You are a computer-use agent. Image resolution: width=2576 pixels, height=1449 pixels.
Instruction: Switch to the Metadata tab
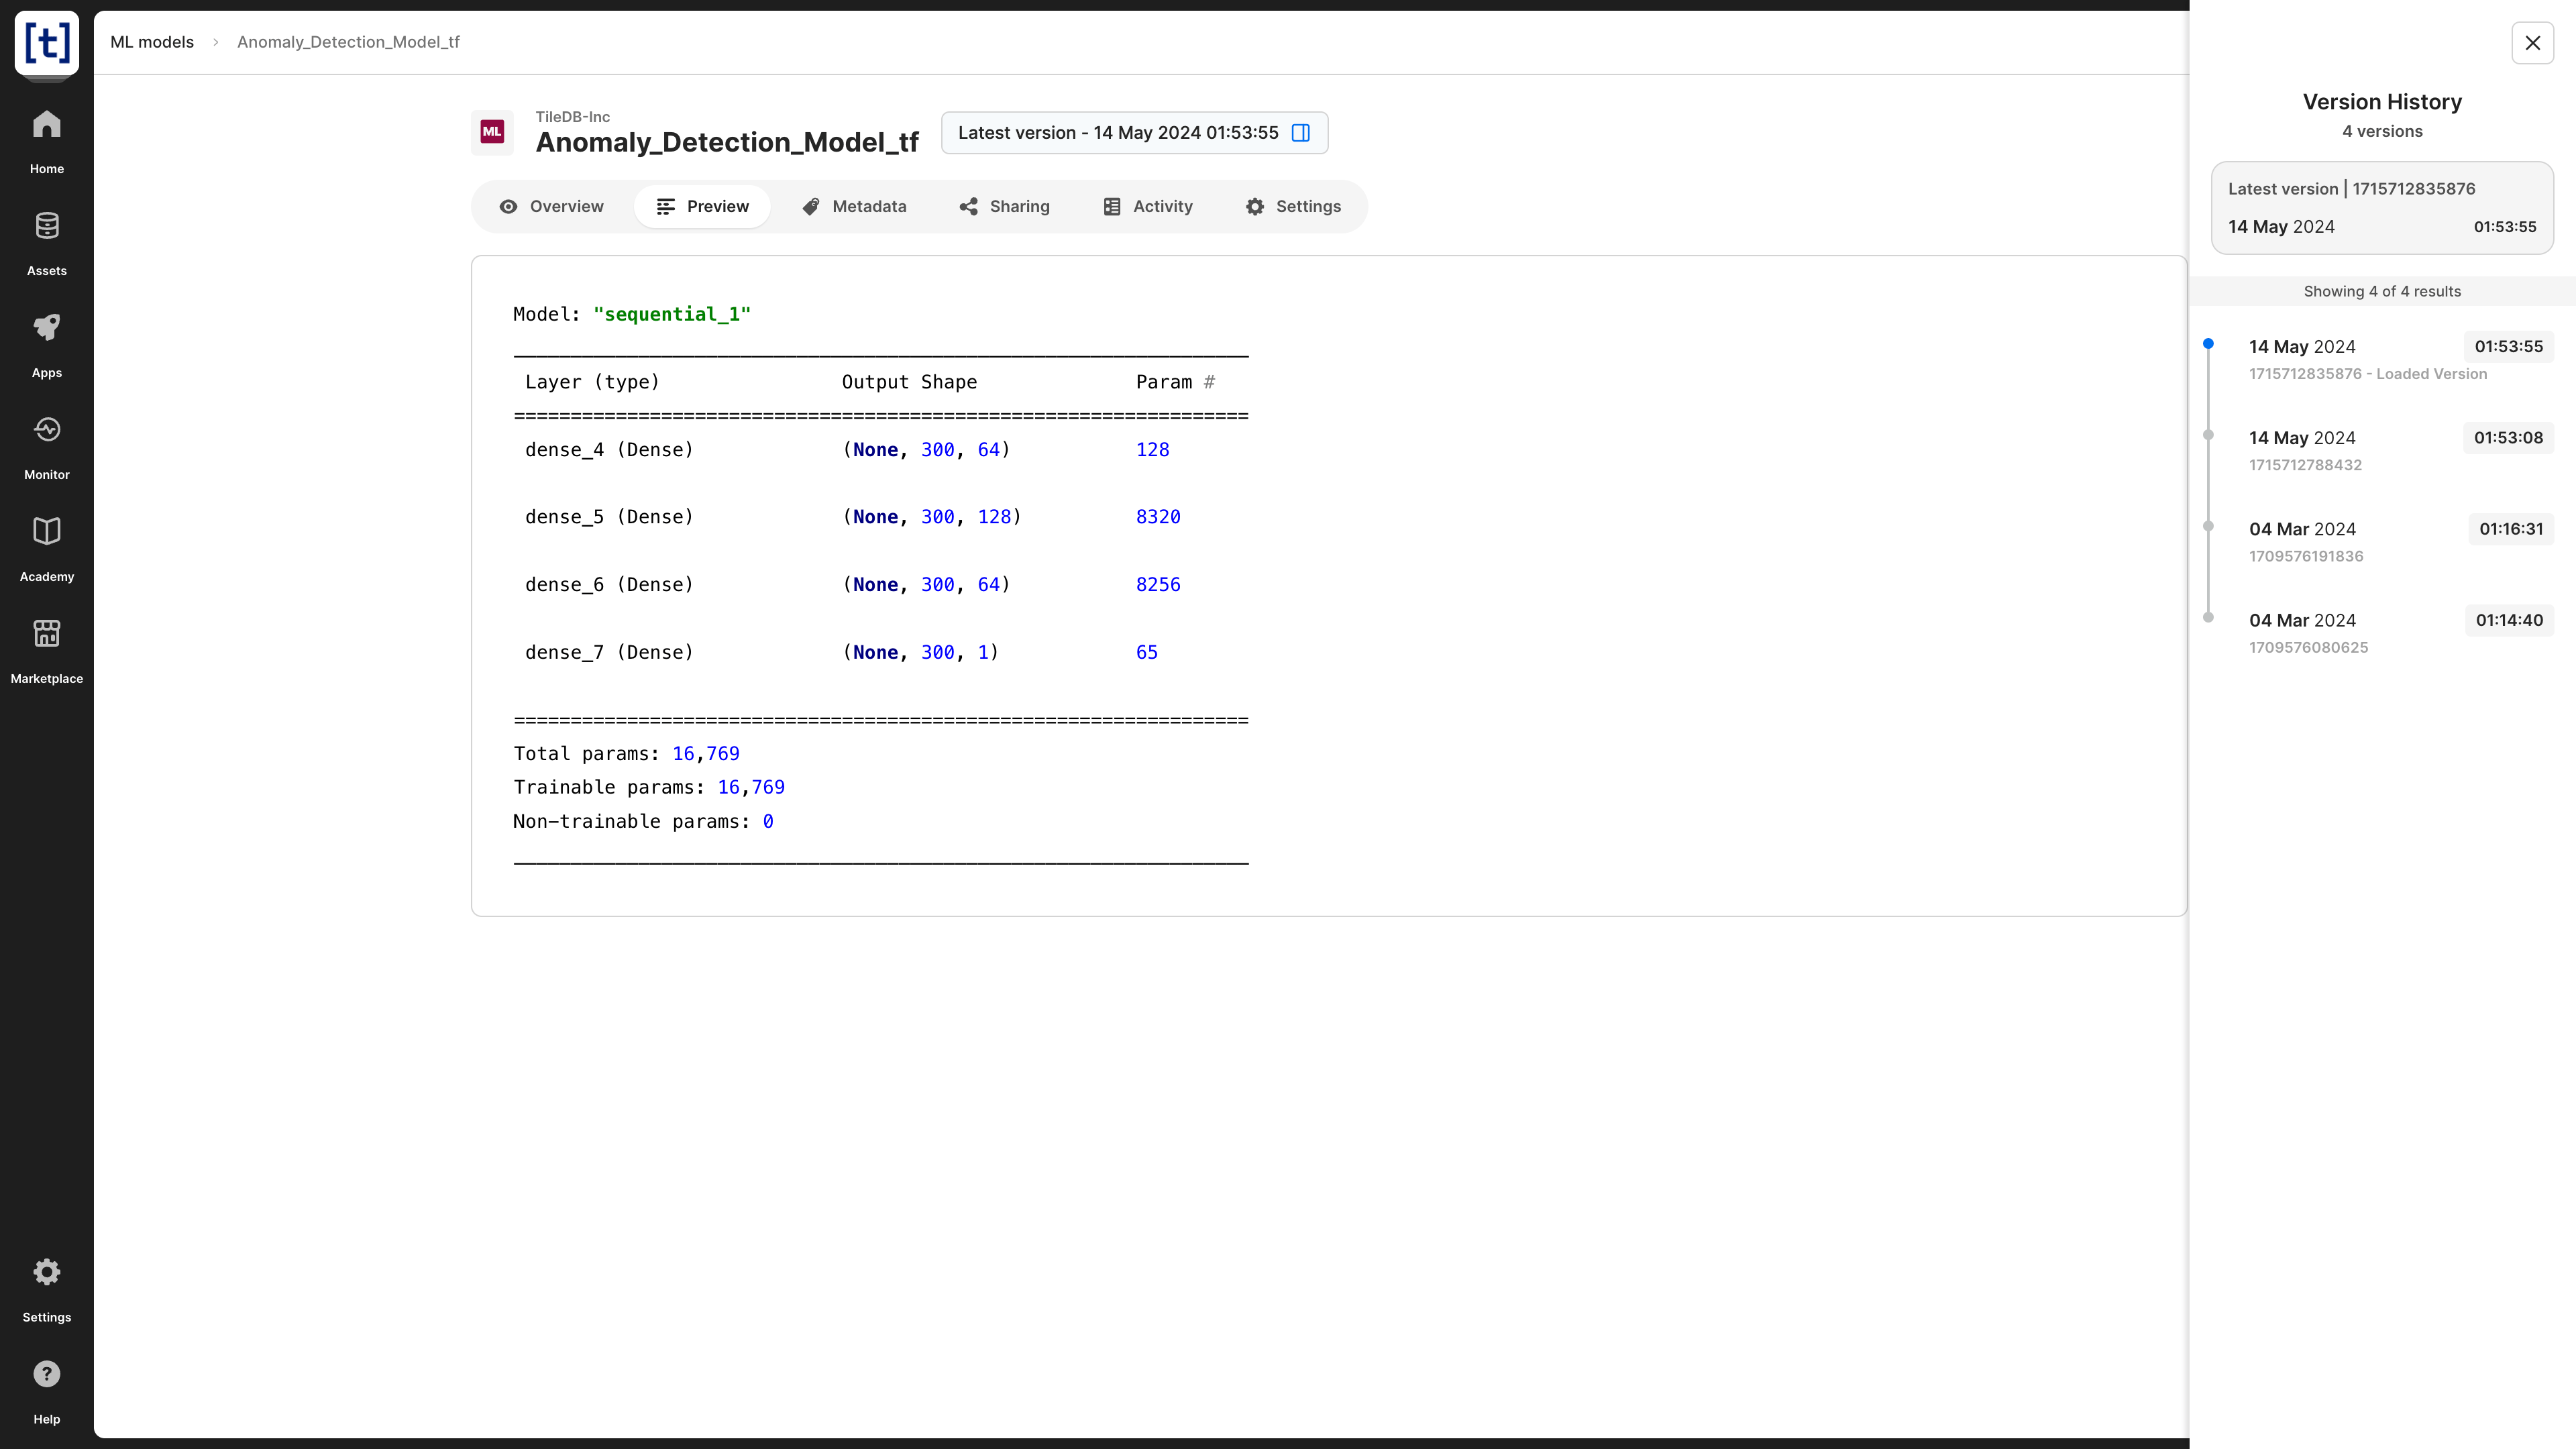(x=854, y=207)
